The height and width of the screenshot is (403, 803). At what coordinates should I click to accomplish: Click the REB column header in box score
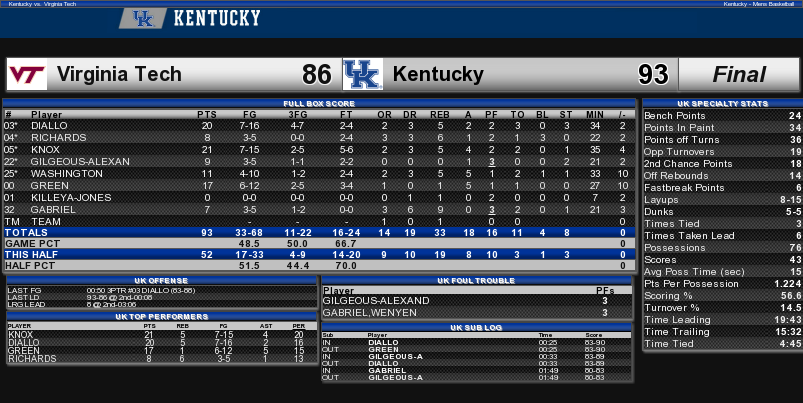point(439,115)
